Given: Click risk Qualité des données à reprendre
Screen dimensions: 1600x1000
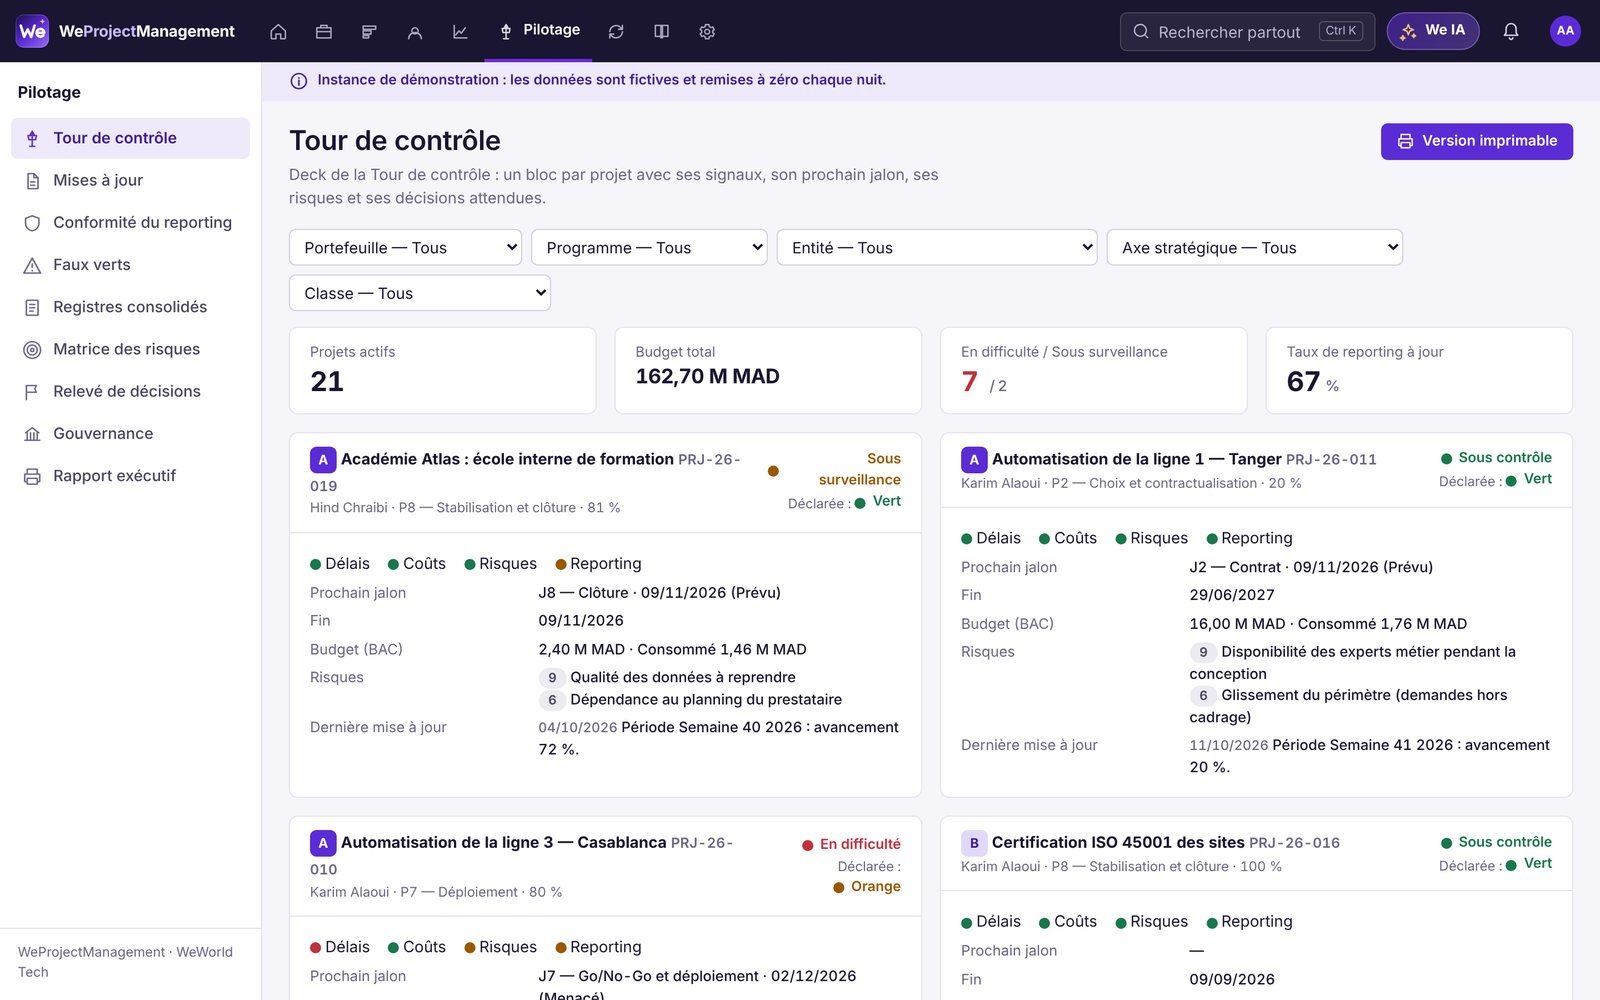Looking at the screenshot, I should (682, 678).
